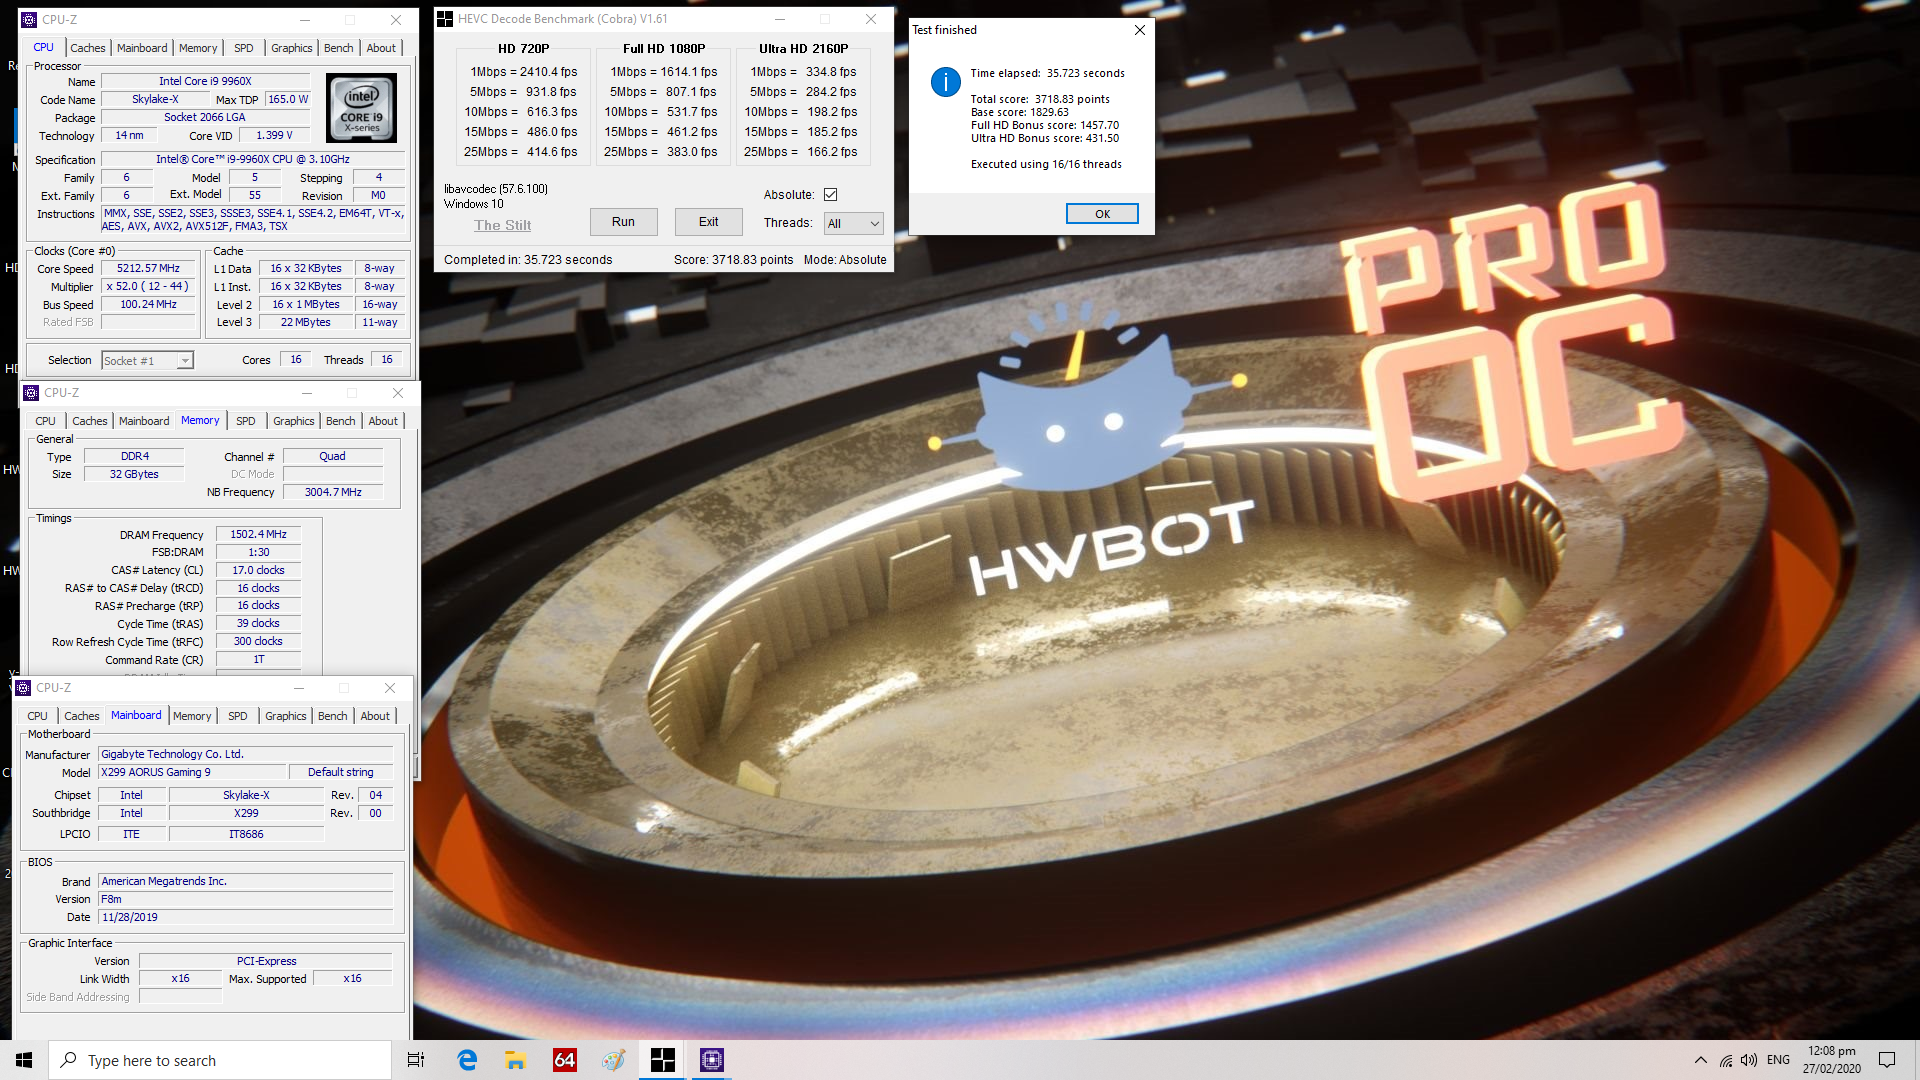
Task: Click the Memory CPU-Z window title icon
Action: coord(31,393)
